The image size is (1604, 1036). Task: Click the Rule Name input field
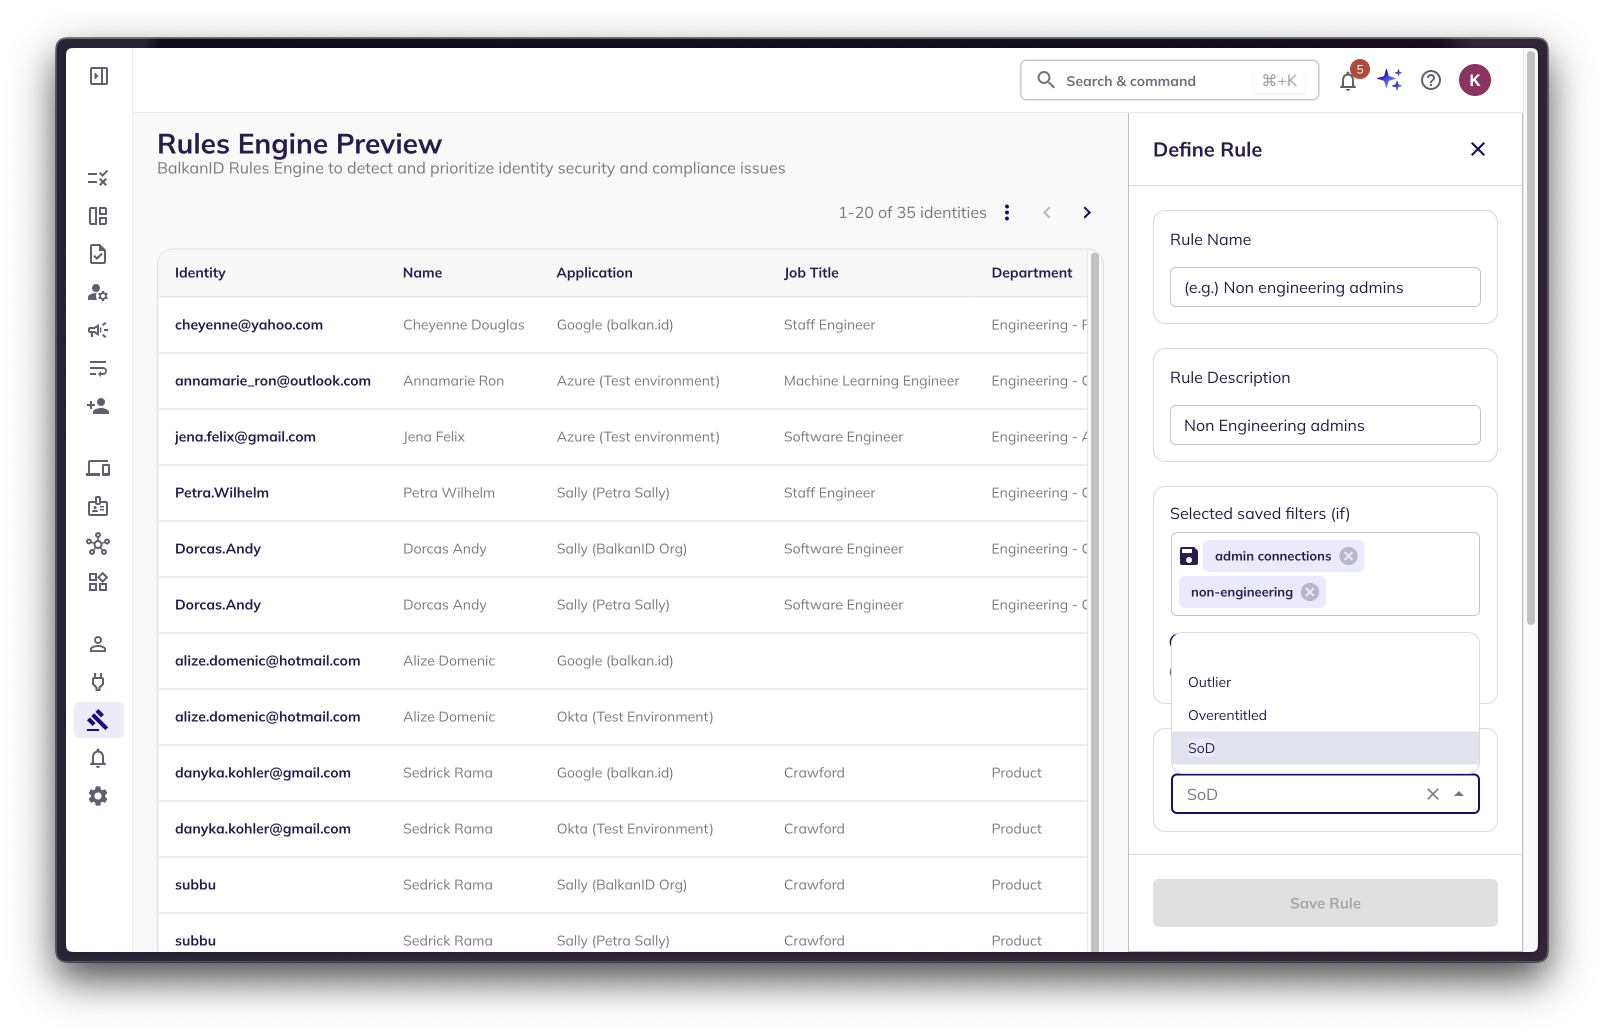tap(1325, 287)
